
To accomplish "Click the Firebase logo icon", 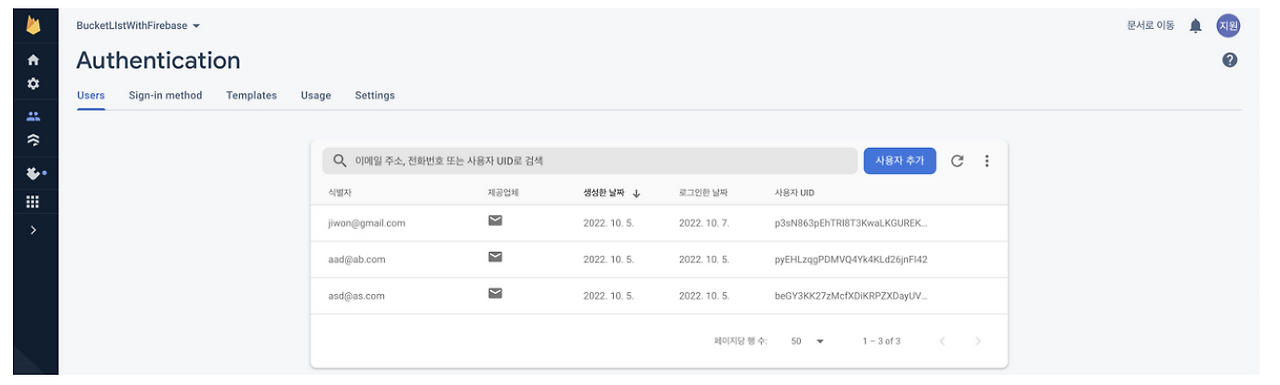I will (x=33, y=24).
